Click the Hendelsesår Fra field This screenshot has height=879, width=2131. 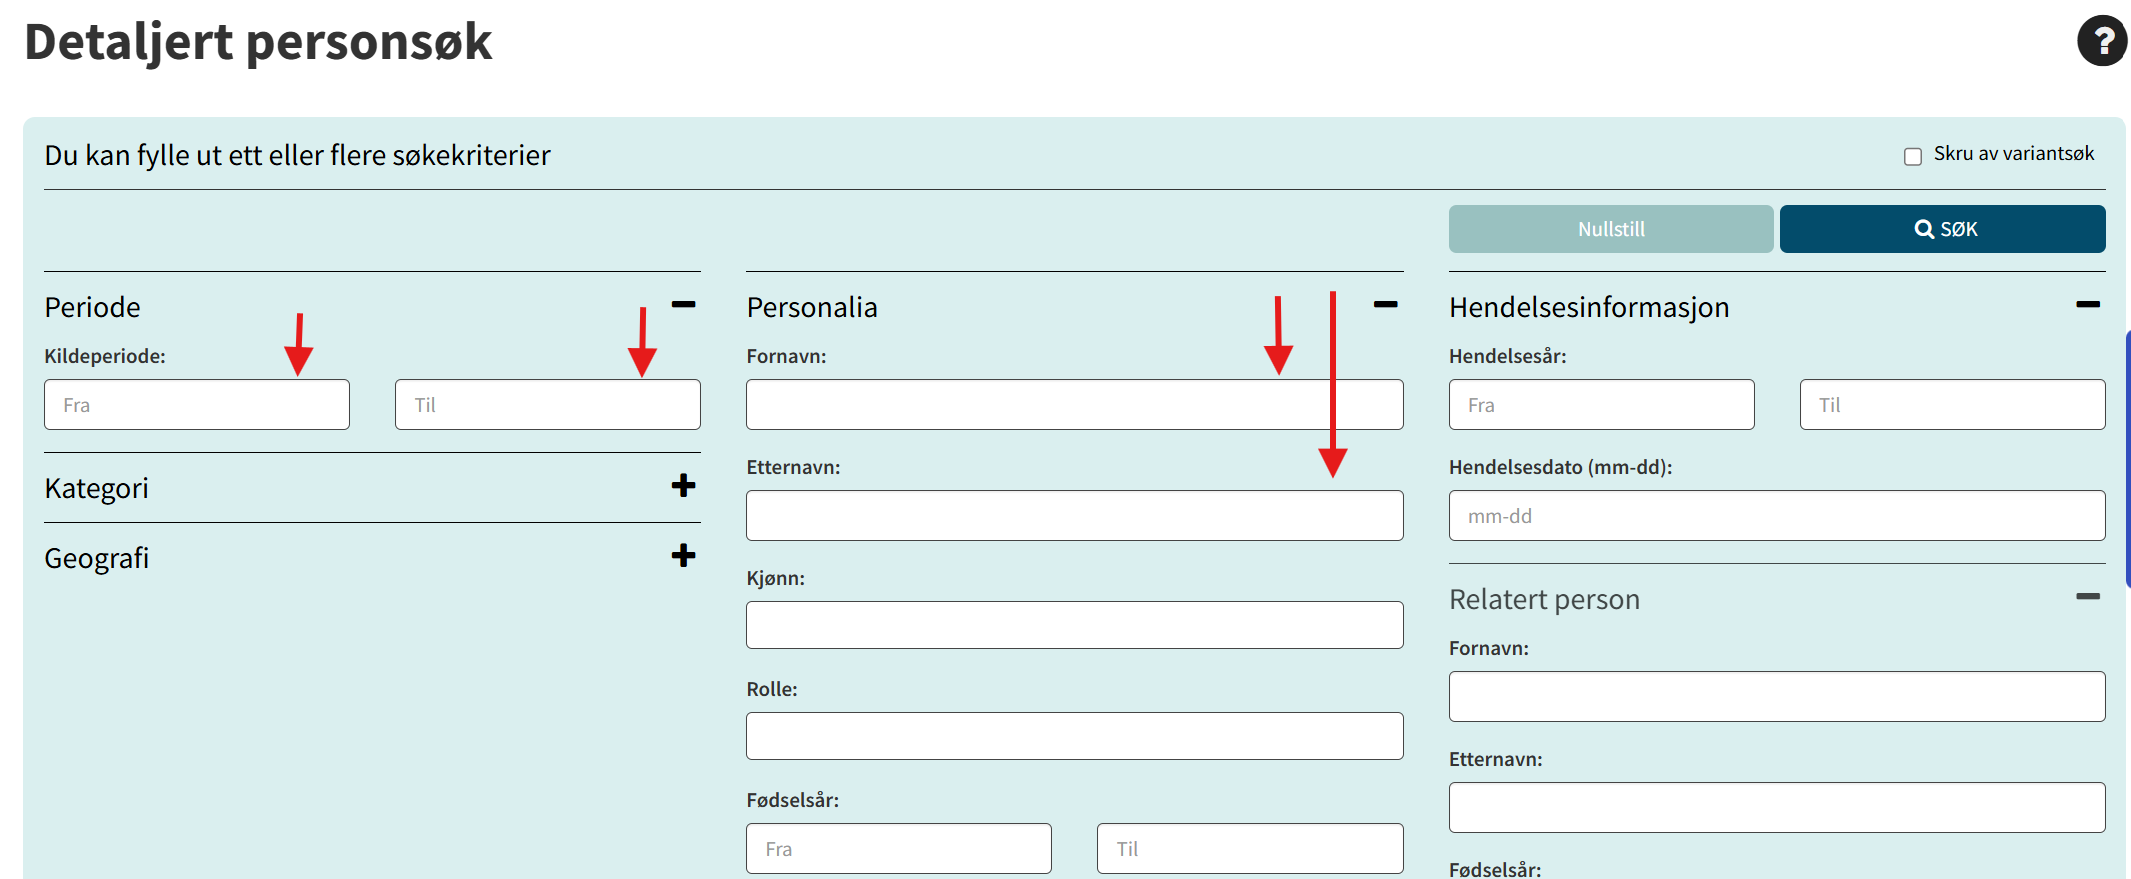1601,405
